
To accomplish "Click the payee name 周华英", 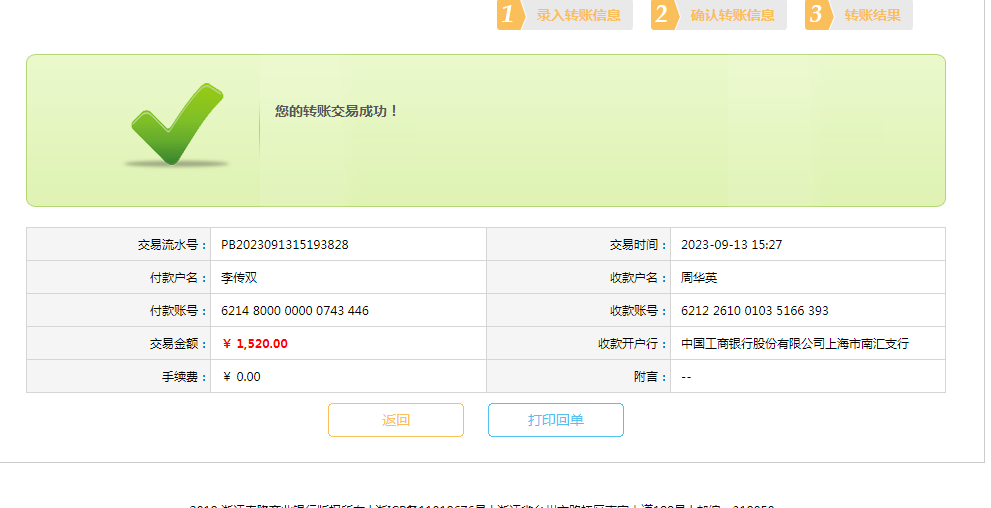I will (x=699, y=277).
